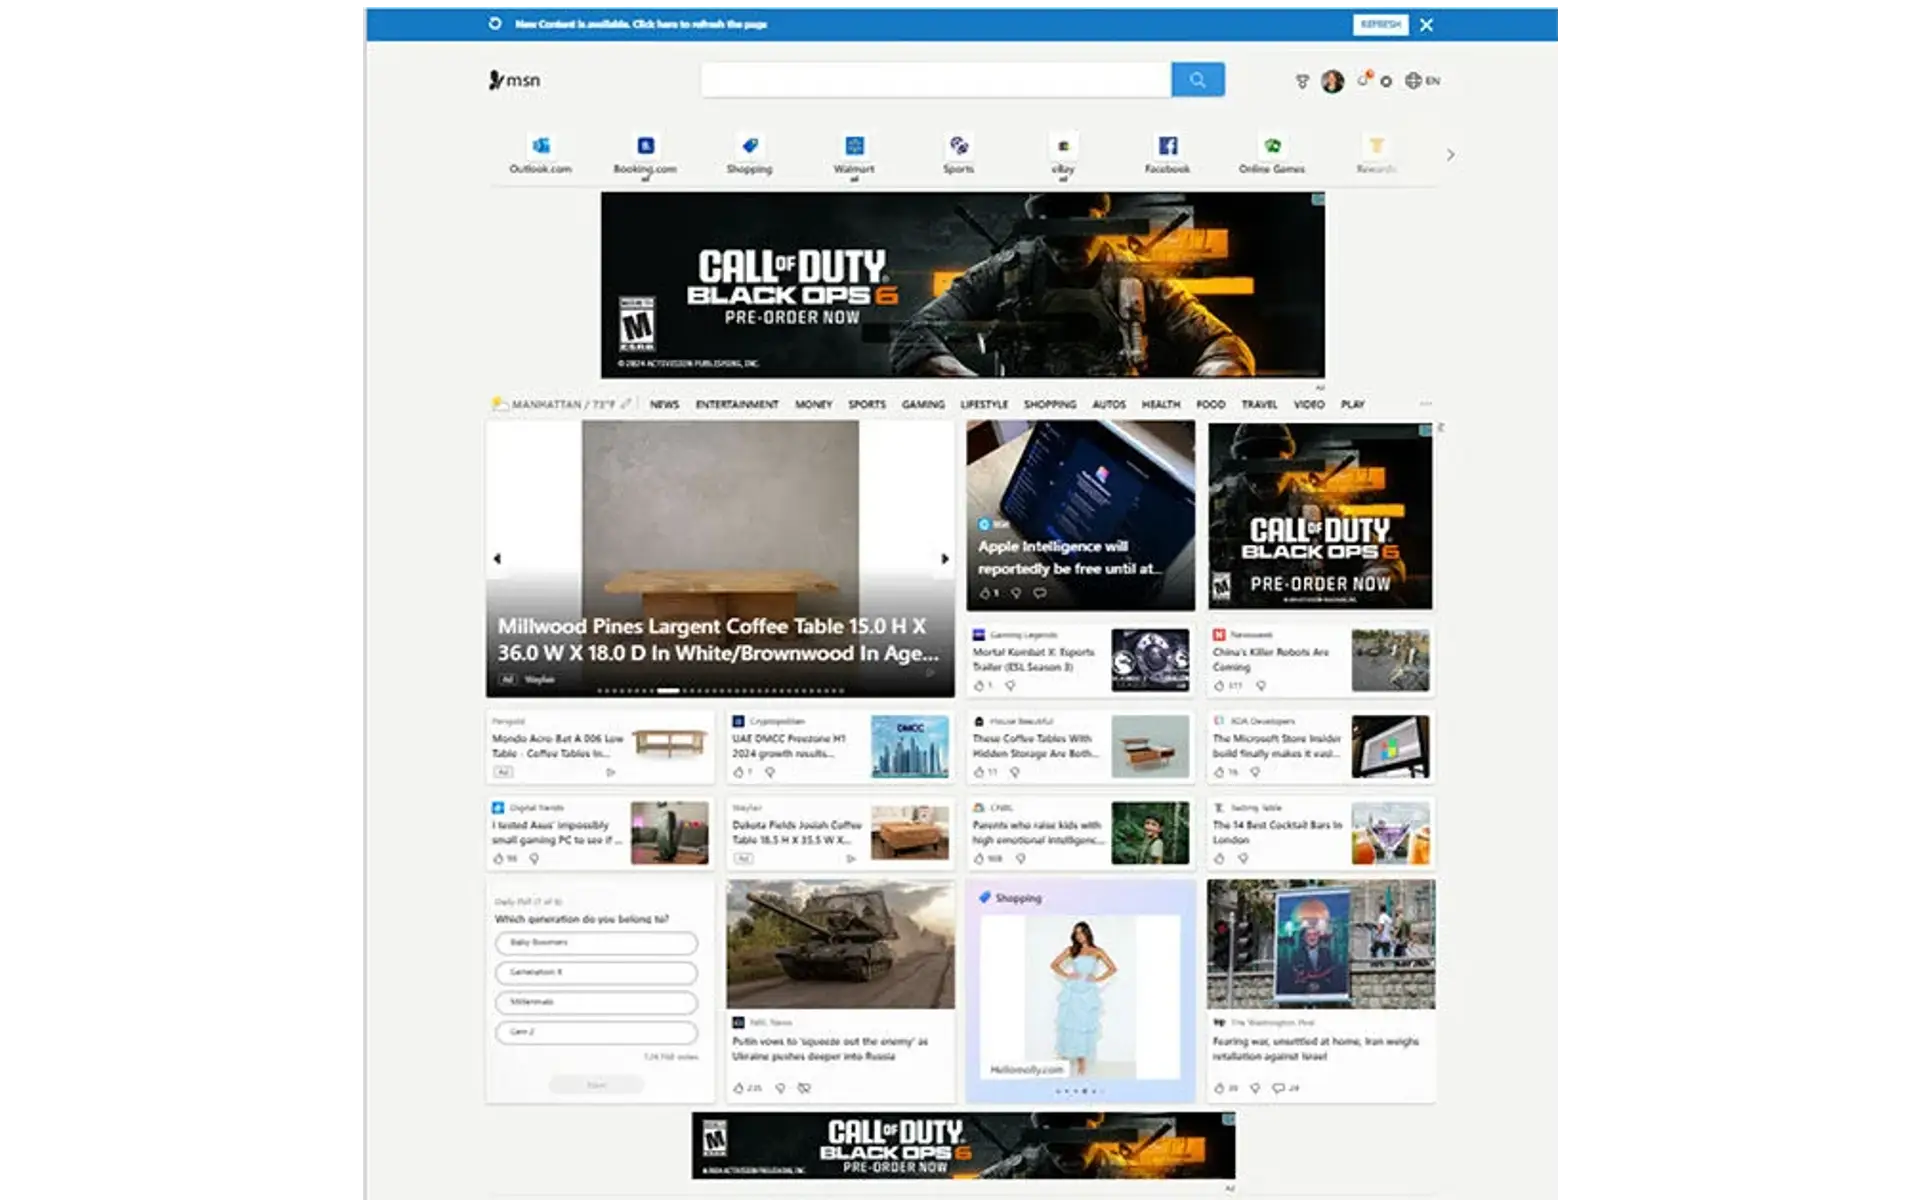Edit the Manhattan weather location pencil
Screen dimensions: 1920x1200
click(626, 404)
